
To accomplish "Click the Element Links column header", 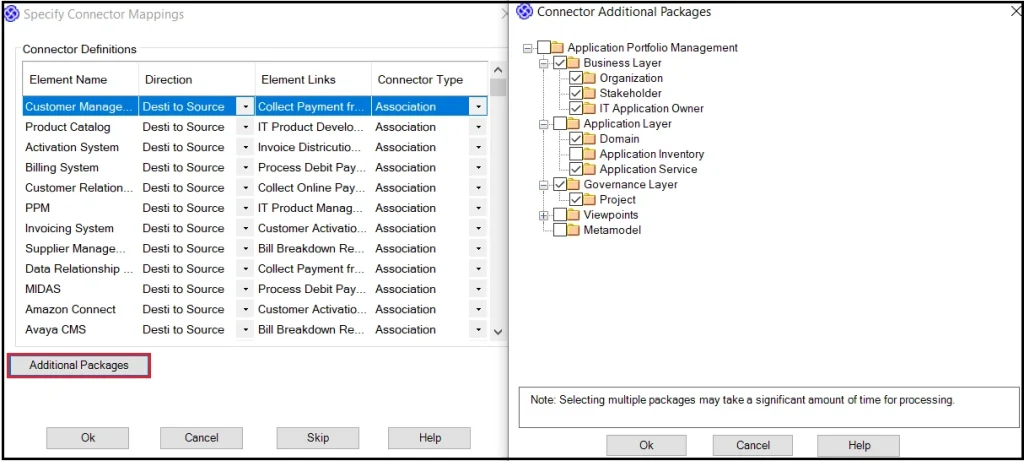I will [x=313, y=80].
